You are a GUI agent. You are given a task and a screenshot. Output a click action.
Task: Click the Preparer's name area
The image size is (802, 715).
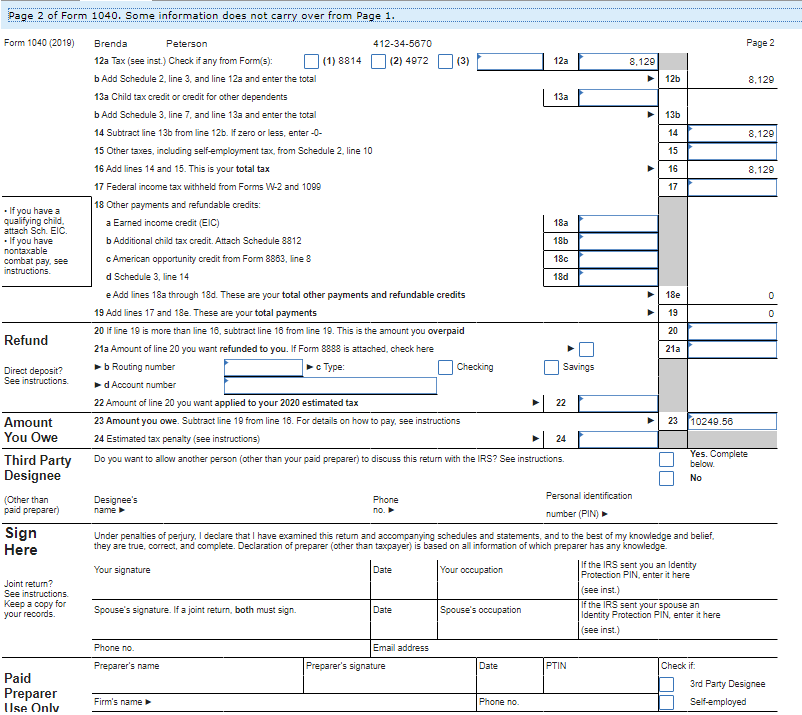[x=198, y=676]
